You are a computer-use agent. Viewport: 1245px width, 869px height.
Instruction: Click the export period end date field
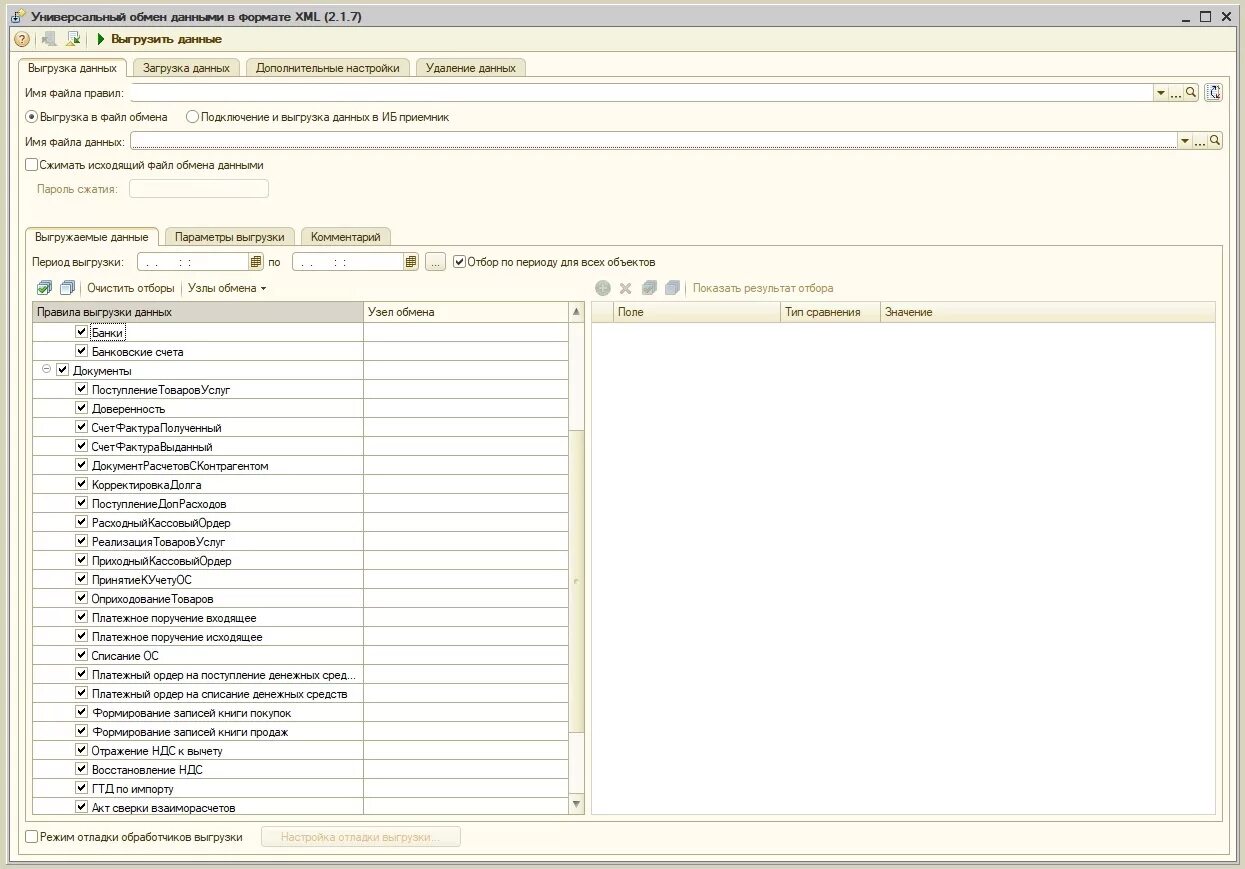(x=348, y=262)
